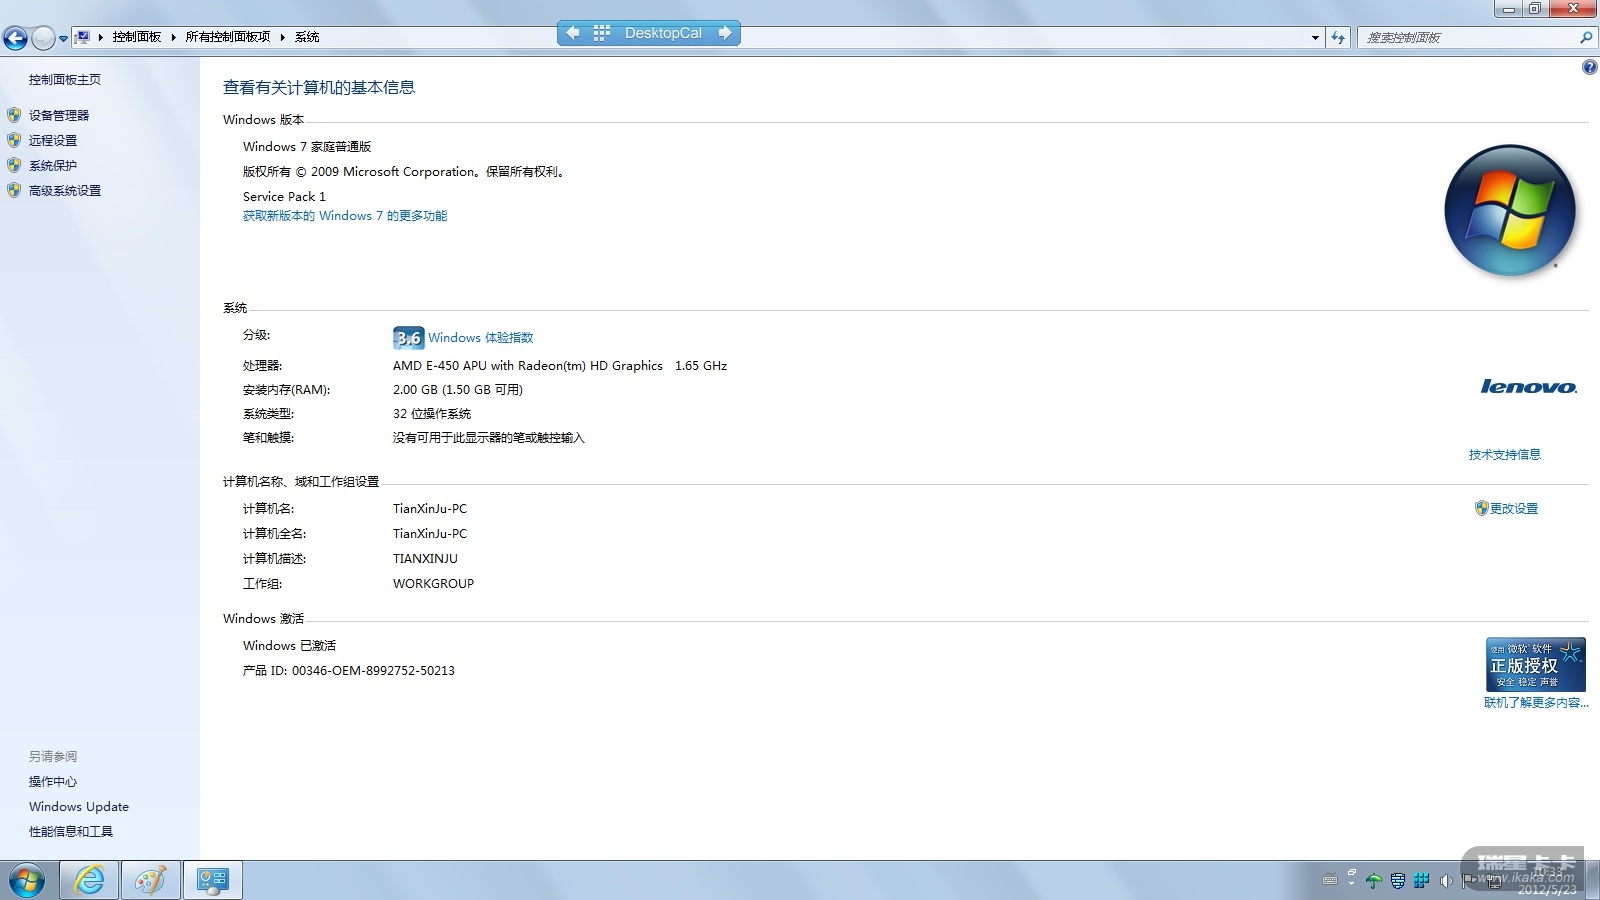
Task: Open 联机了解更多内容 link
Action: 1536,703
